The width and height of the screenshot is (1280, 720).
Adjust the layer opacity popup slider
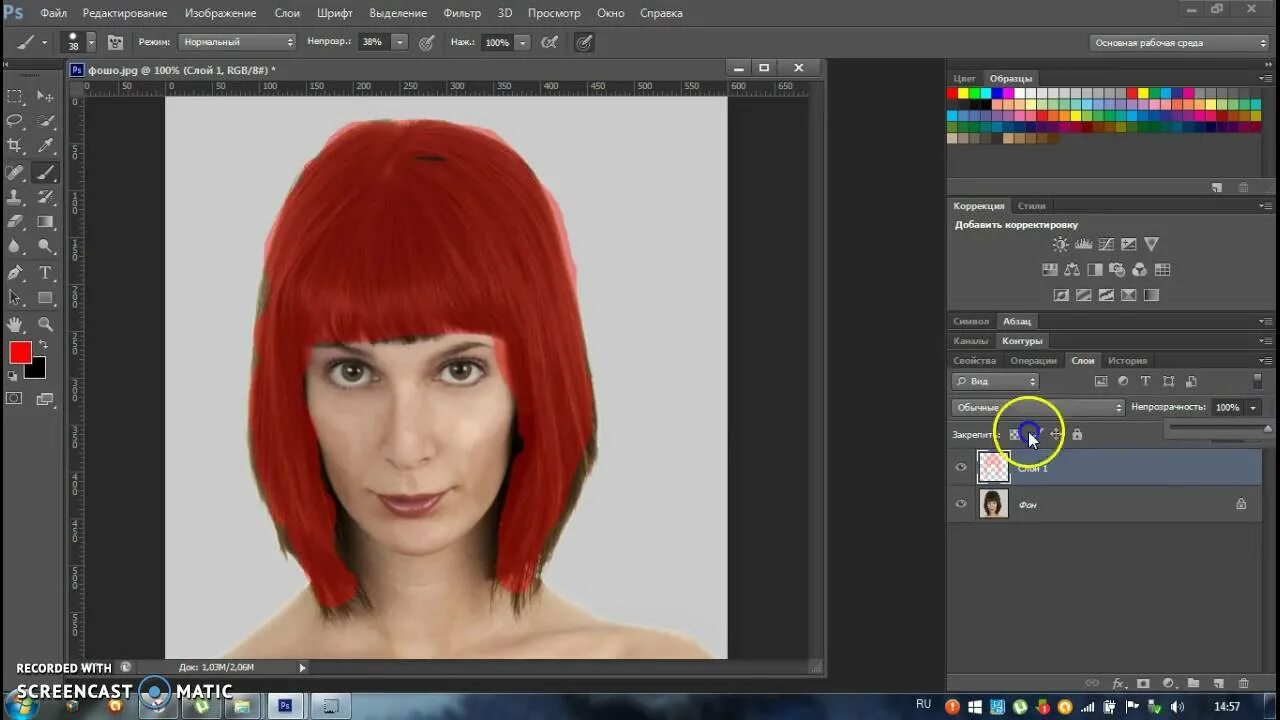tap(1268, 429)
